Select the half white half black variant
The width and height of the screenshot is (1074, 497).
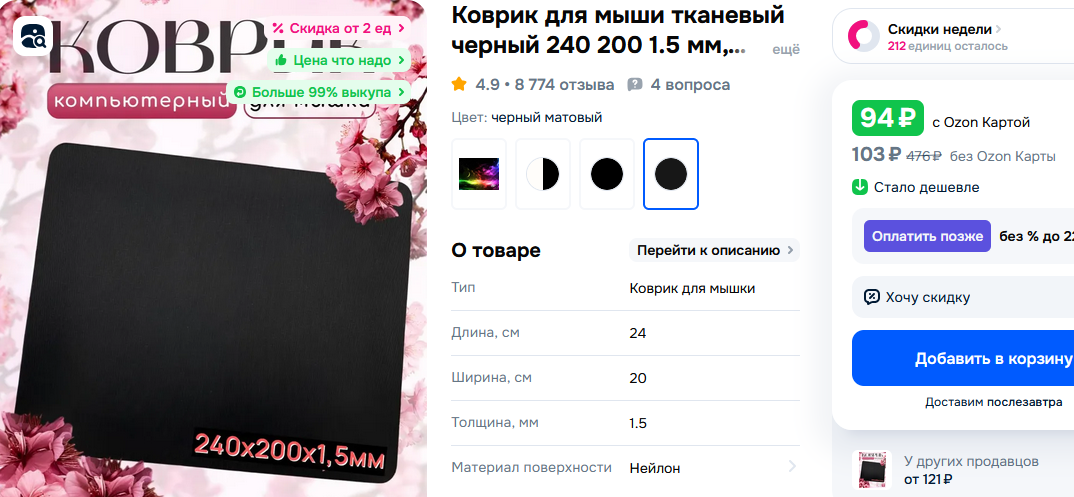(x=542, y=174)
